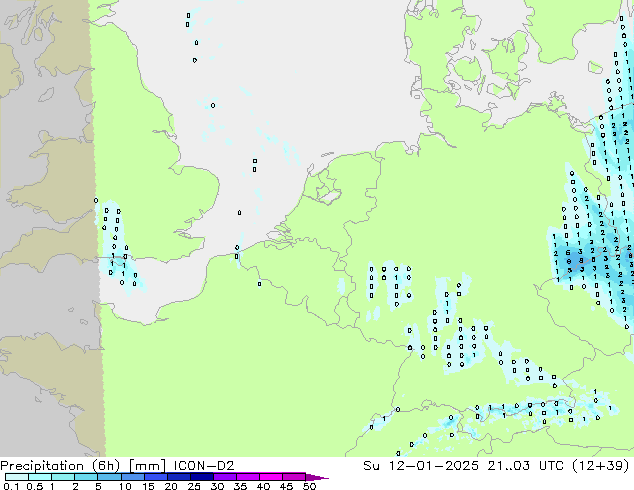This screenshot has width=634, height=490.
Task: Click the 'Precipitation' title text
Action: (42, 466)
